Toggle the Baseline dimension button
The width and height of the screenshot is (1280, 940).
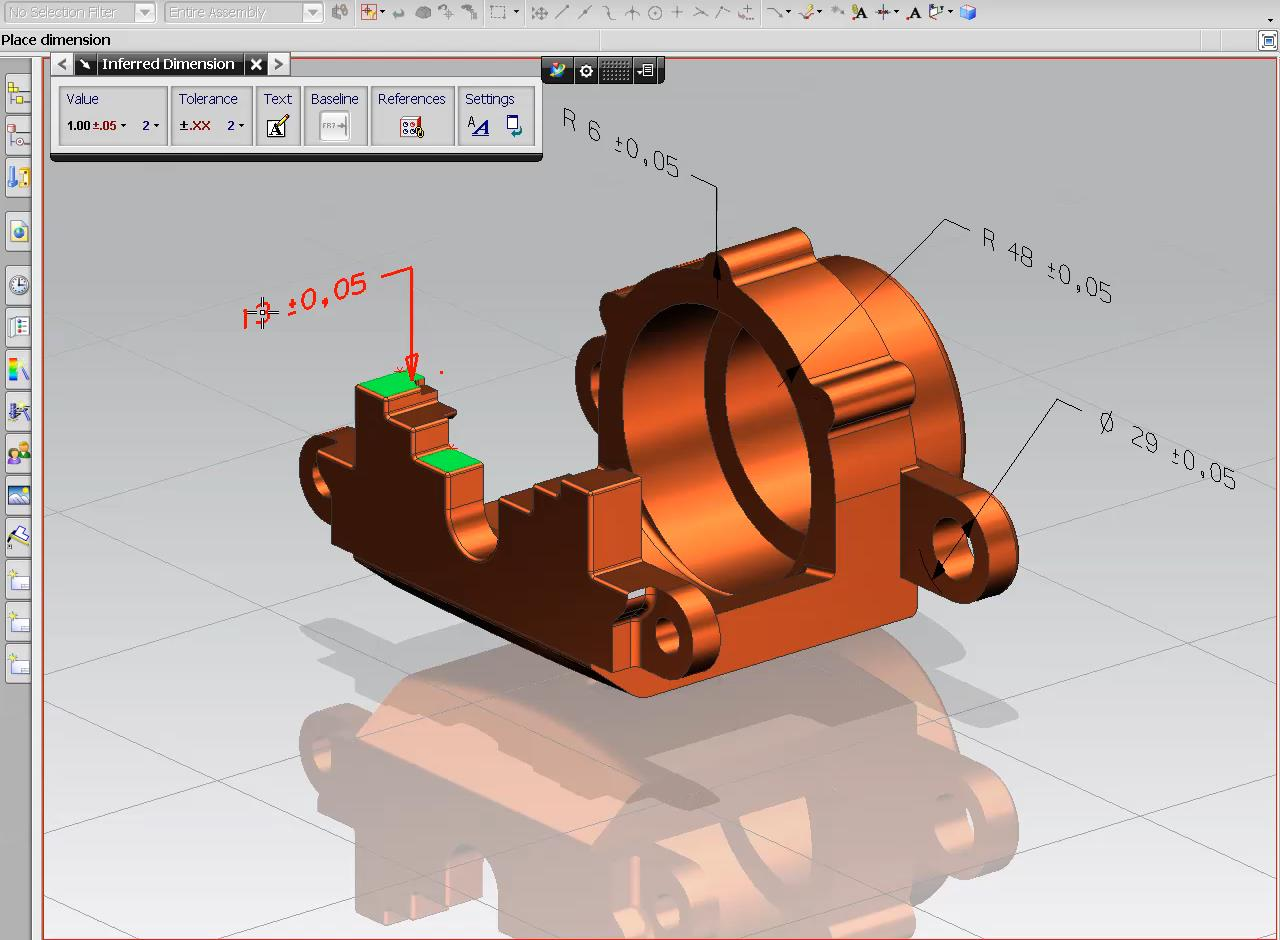(x=334, y=126)
